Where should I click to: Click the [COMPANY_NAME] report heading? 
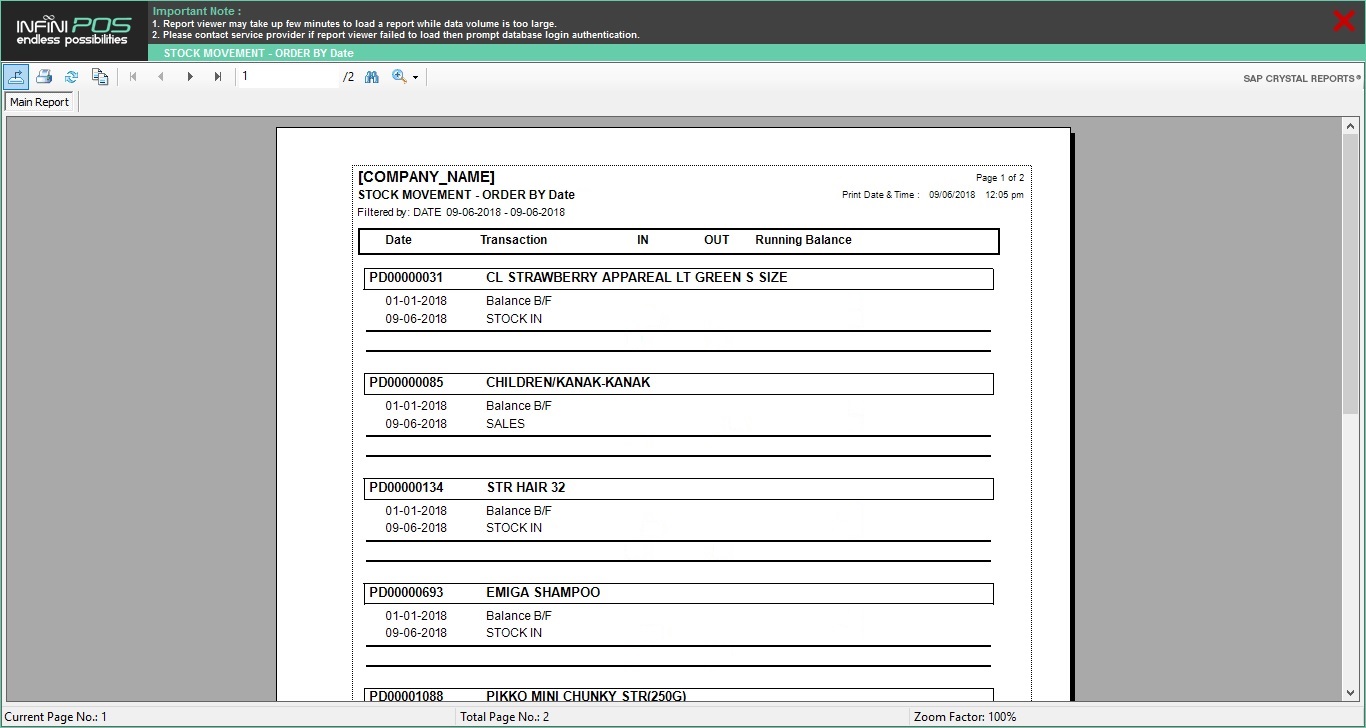click(x=427, y=177)
